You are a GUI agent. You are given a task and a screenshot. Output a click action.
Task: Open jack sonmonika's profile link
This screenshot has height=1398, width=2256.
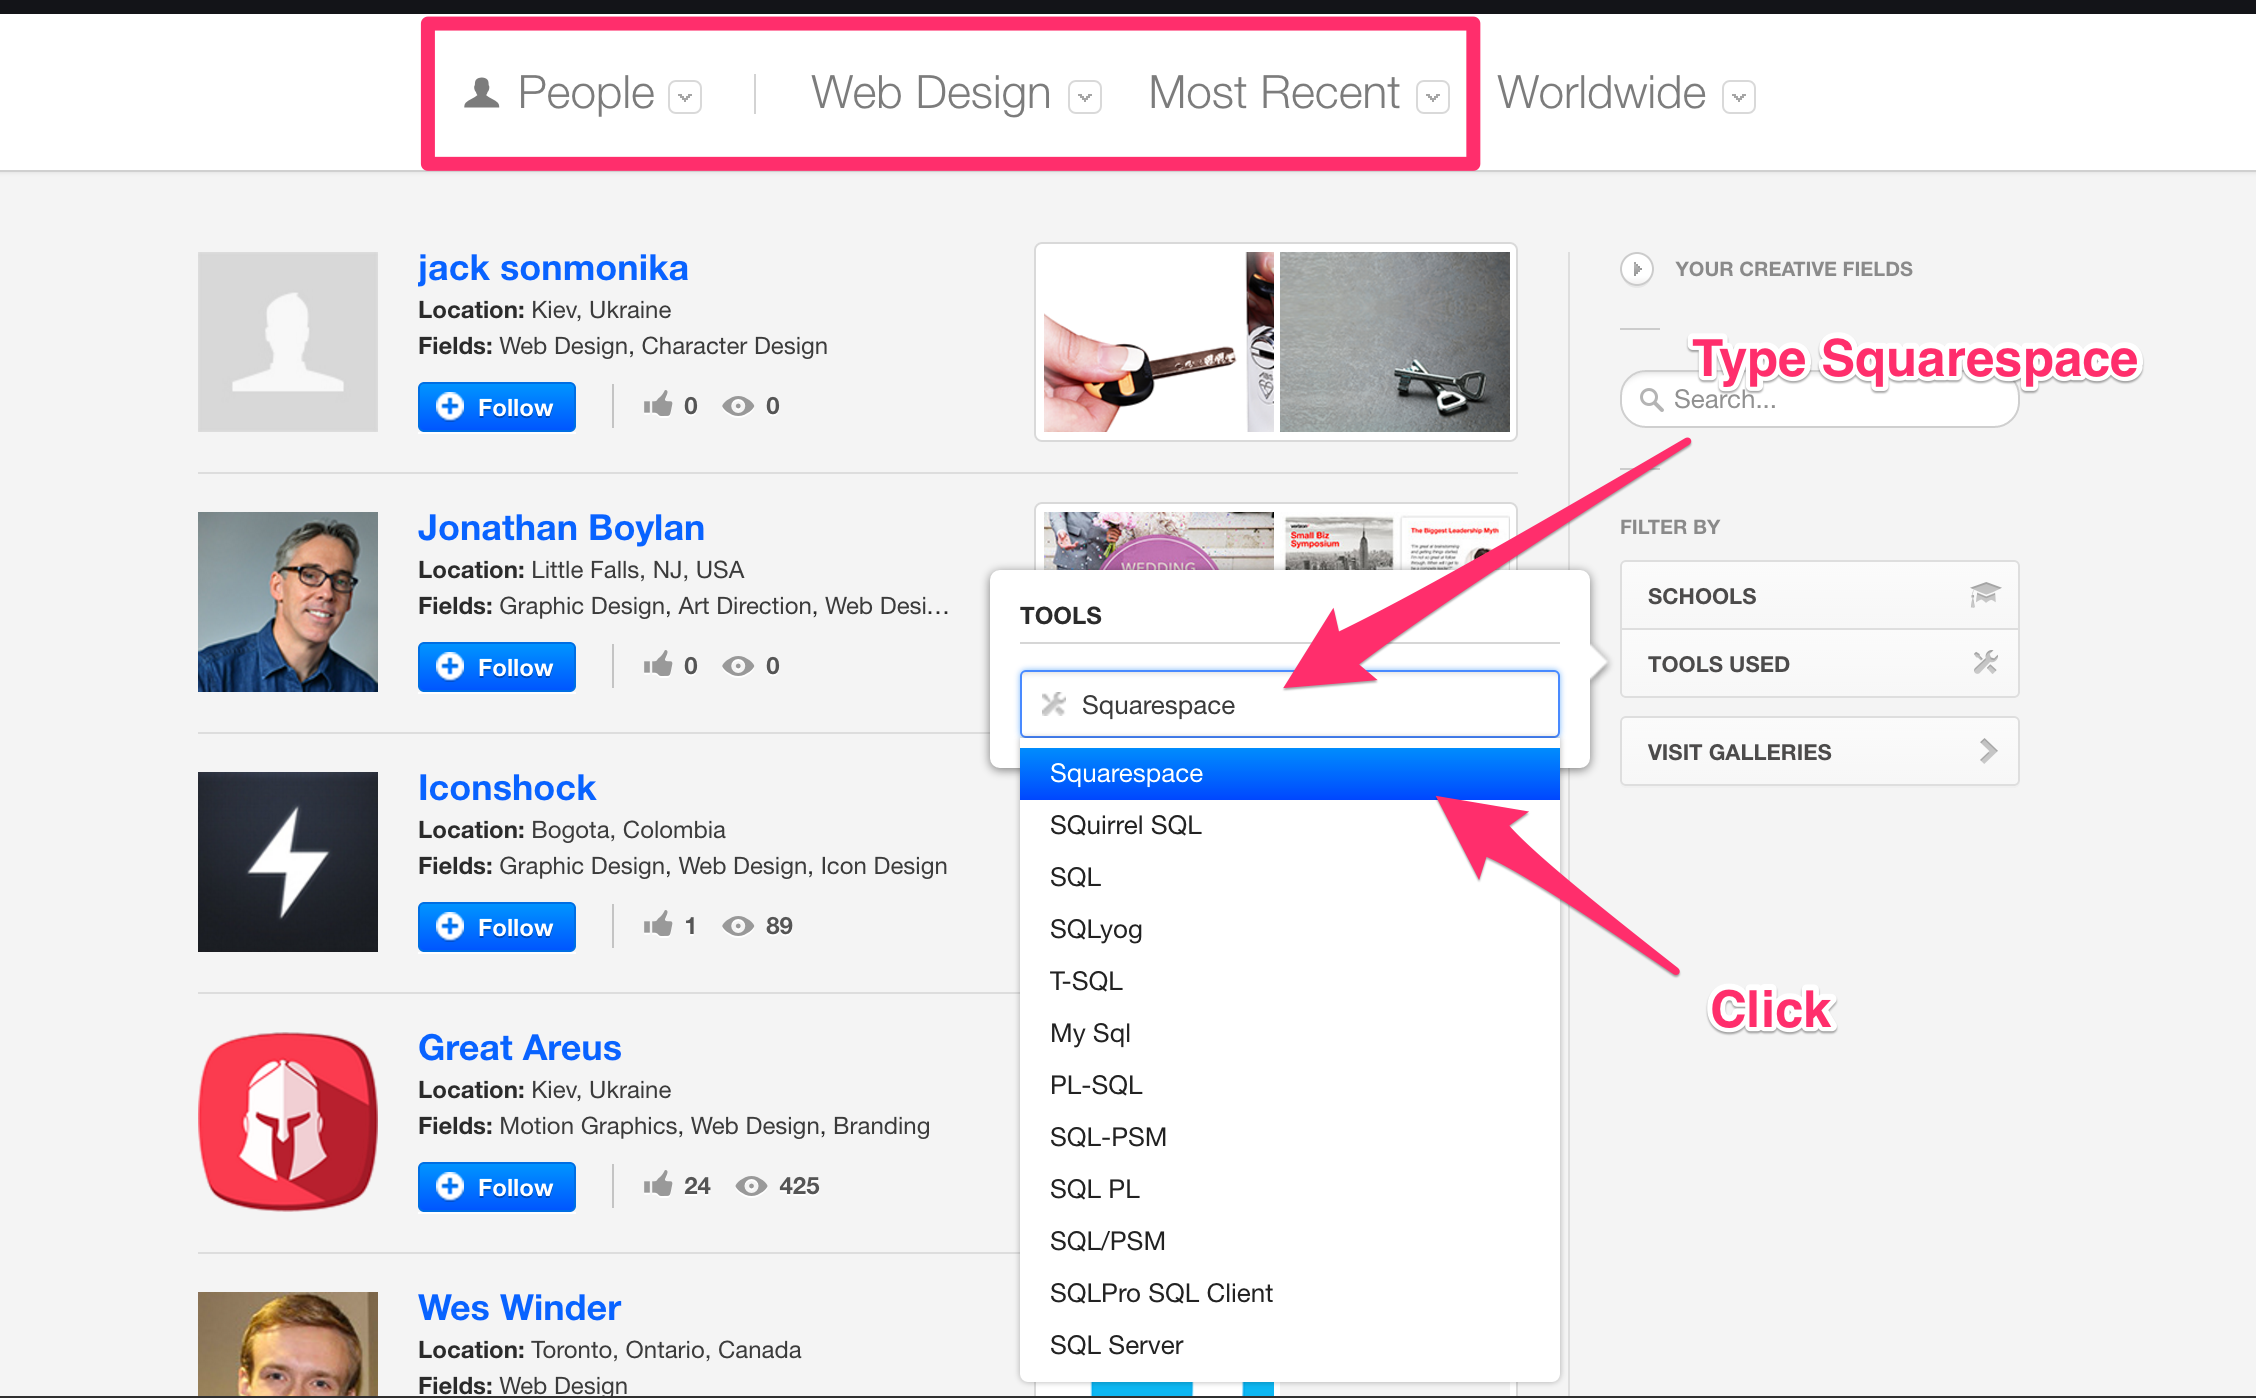click(553, 268)
